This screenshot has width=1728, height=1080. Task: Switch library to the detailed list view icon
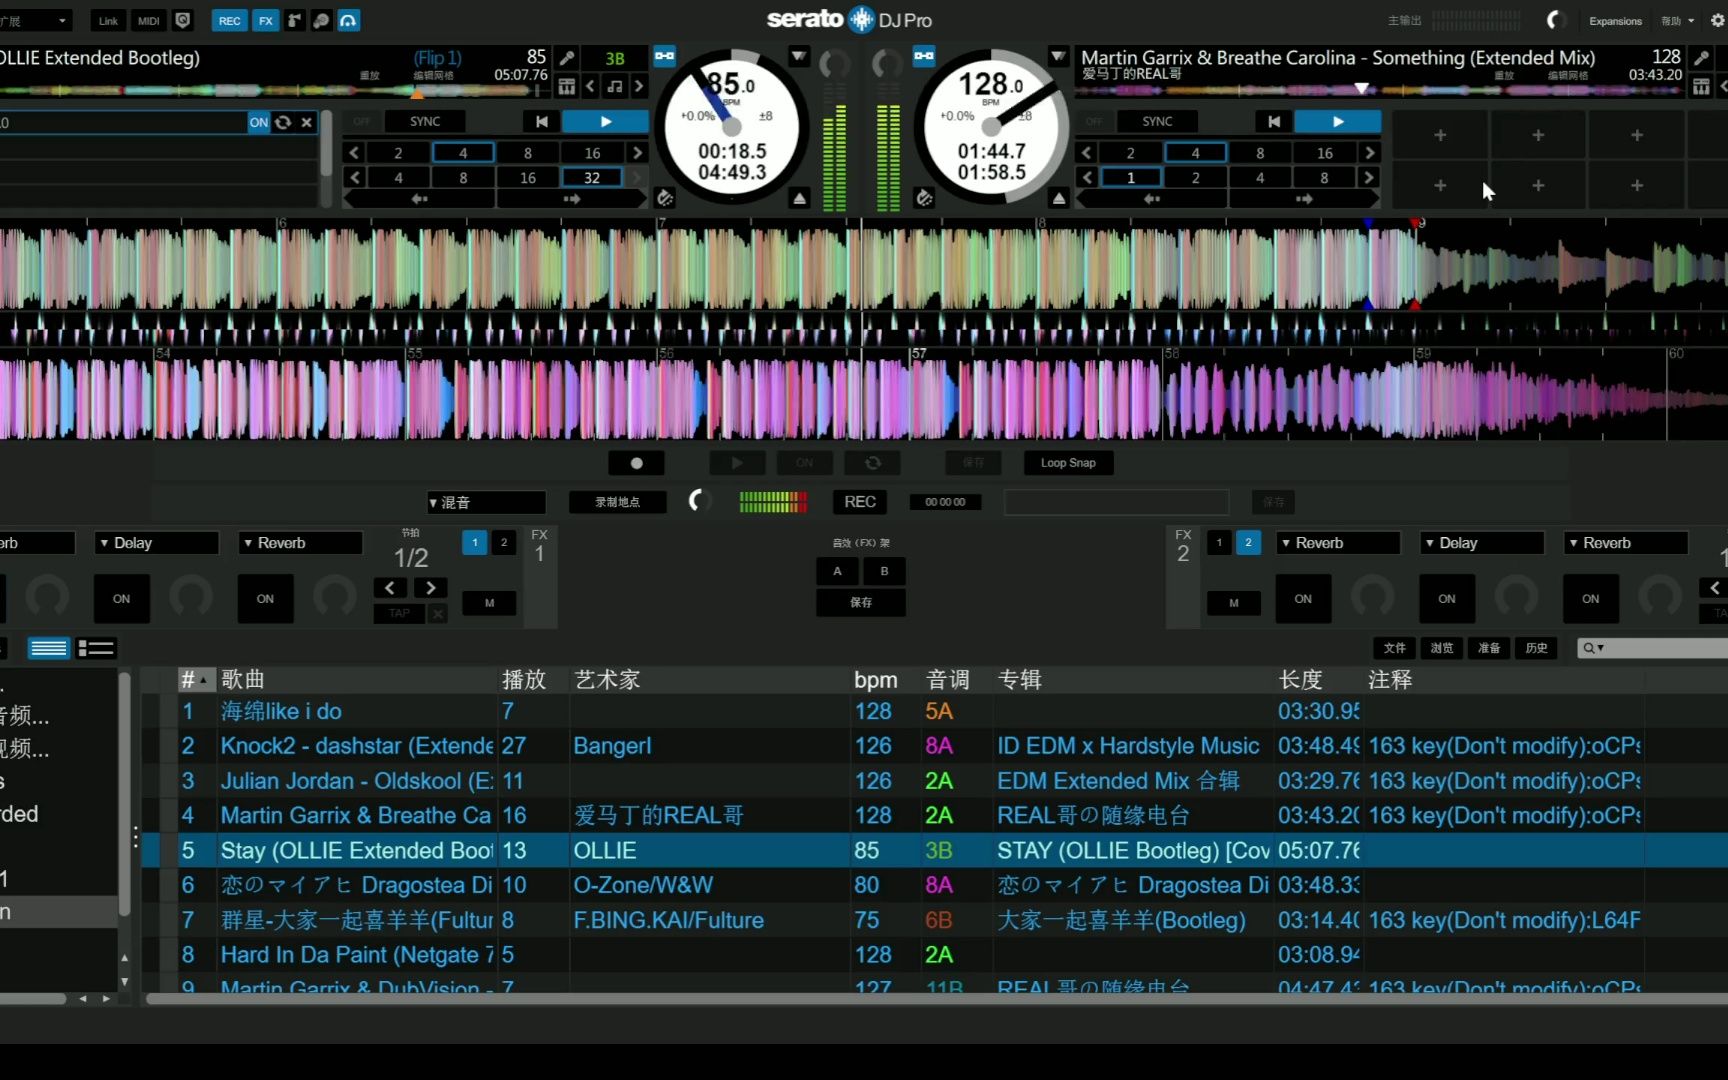point(97,648)
